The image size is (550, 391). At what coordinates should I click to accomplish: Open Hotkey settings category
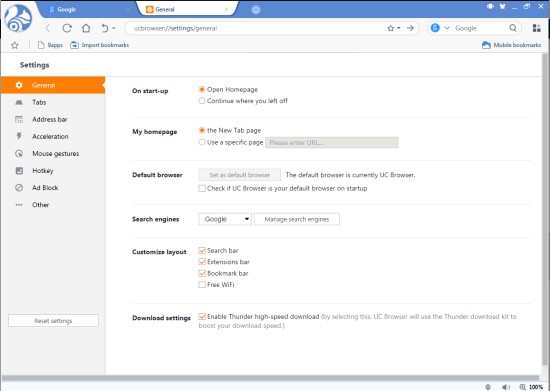coord(53,171)
